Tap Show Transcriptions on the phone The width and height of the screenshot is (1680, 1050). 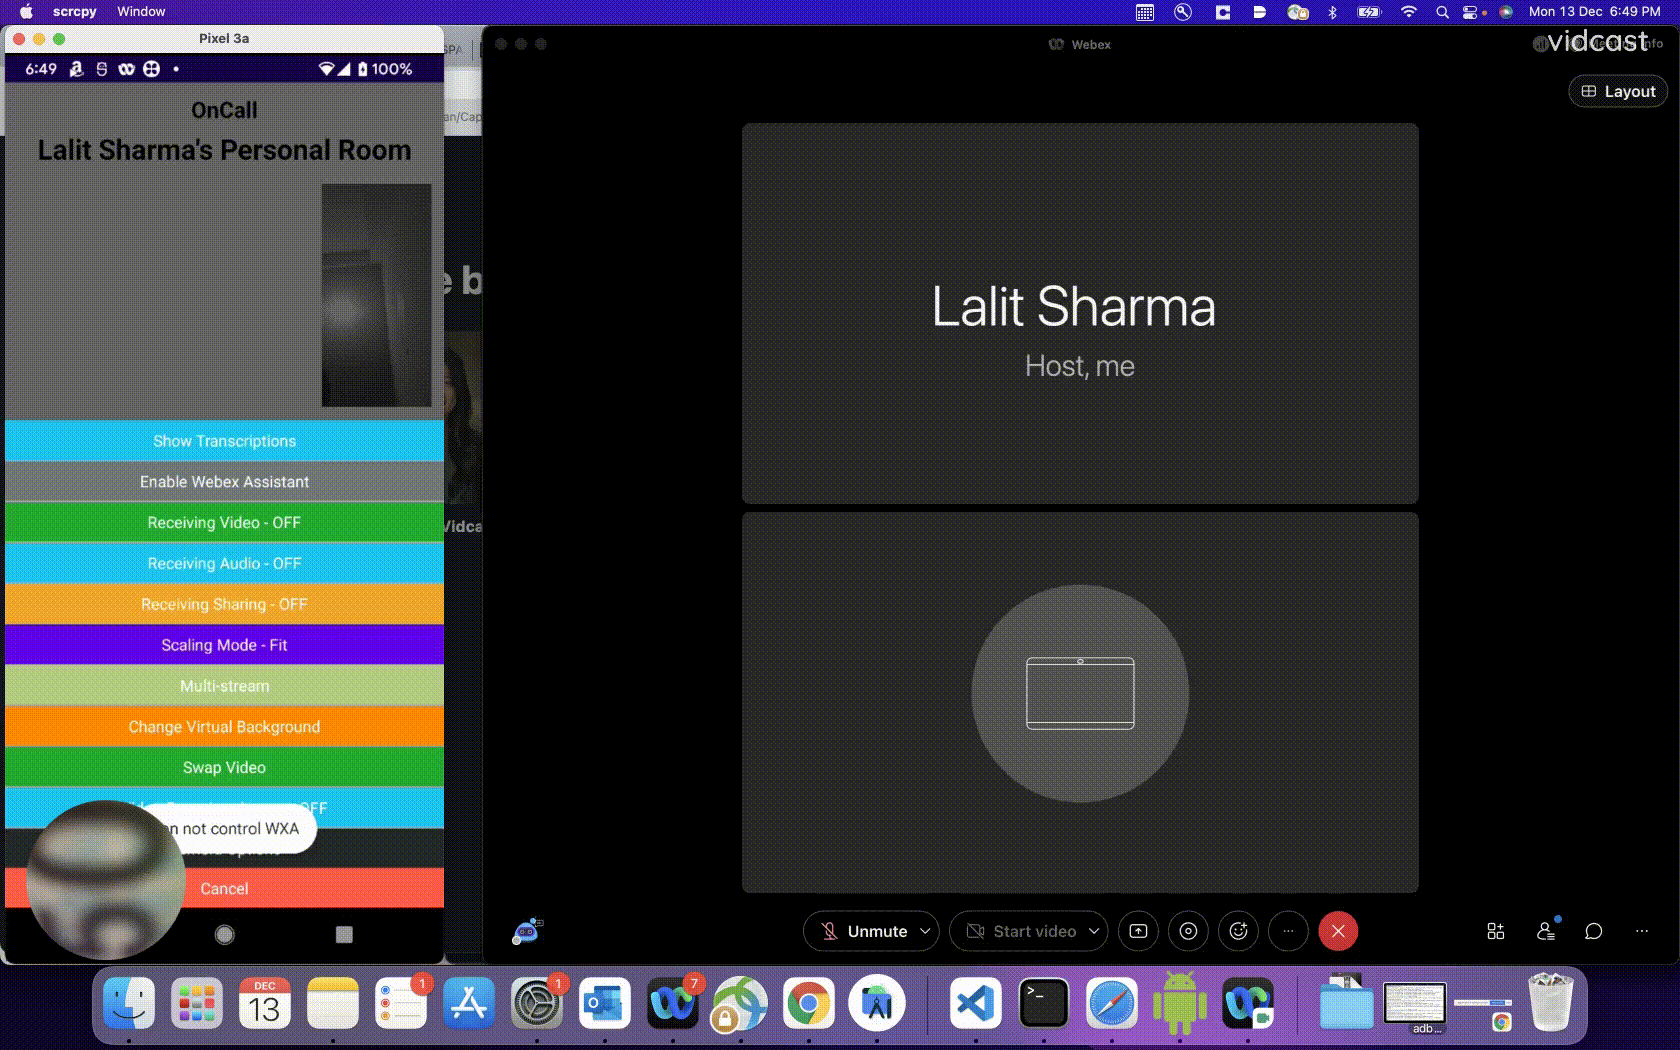coord(224,441)
